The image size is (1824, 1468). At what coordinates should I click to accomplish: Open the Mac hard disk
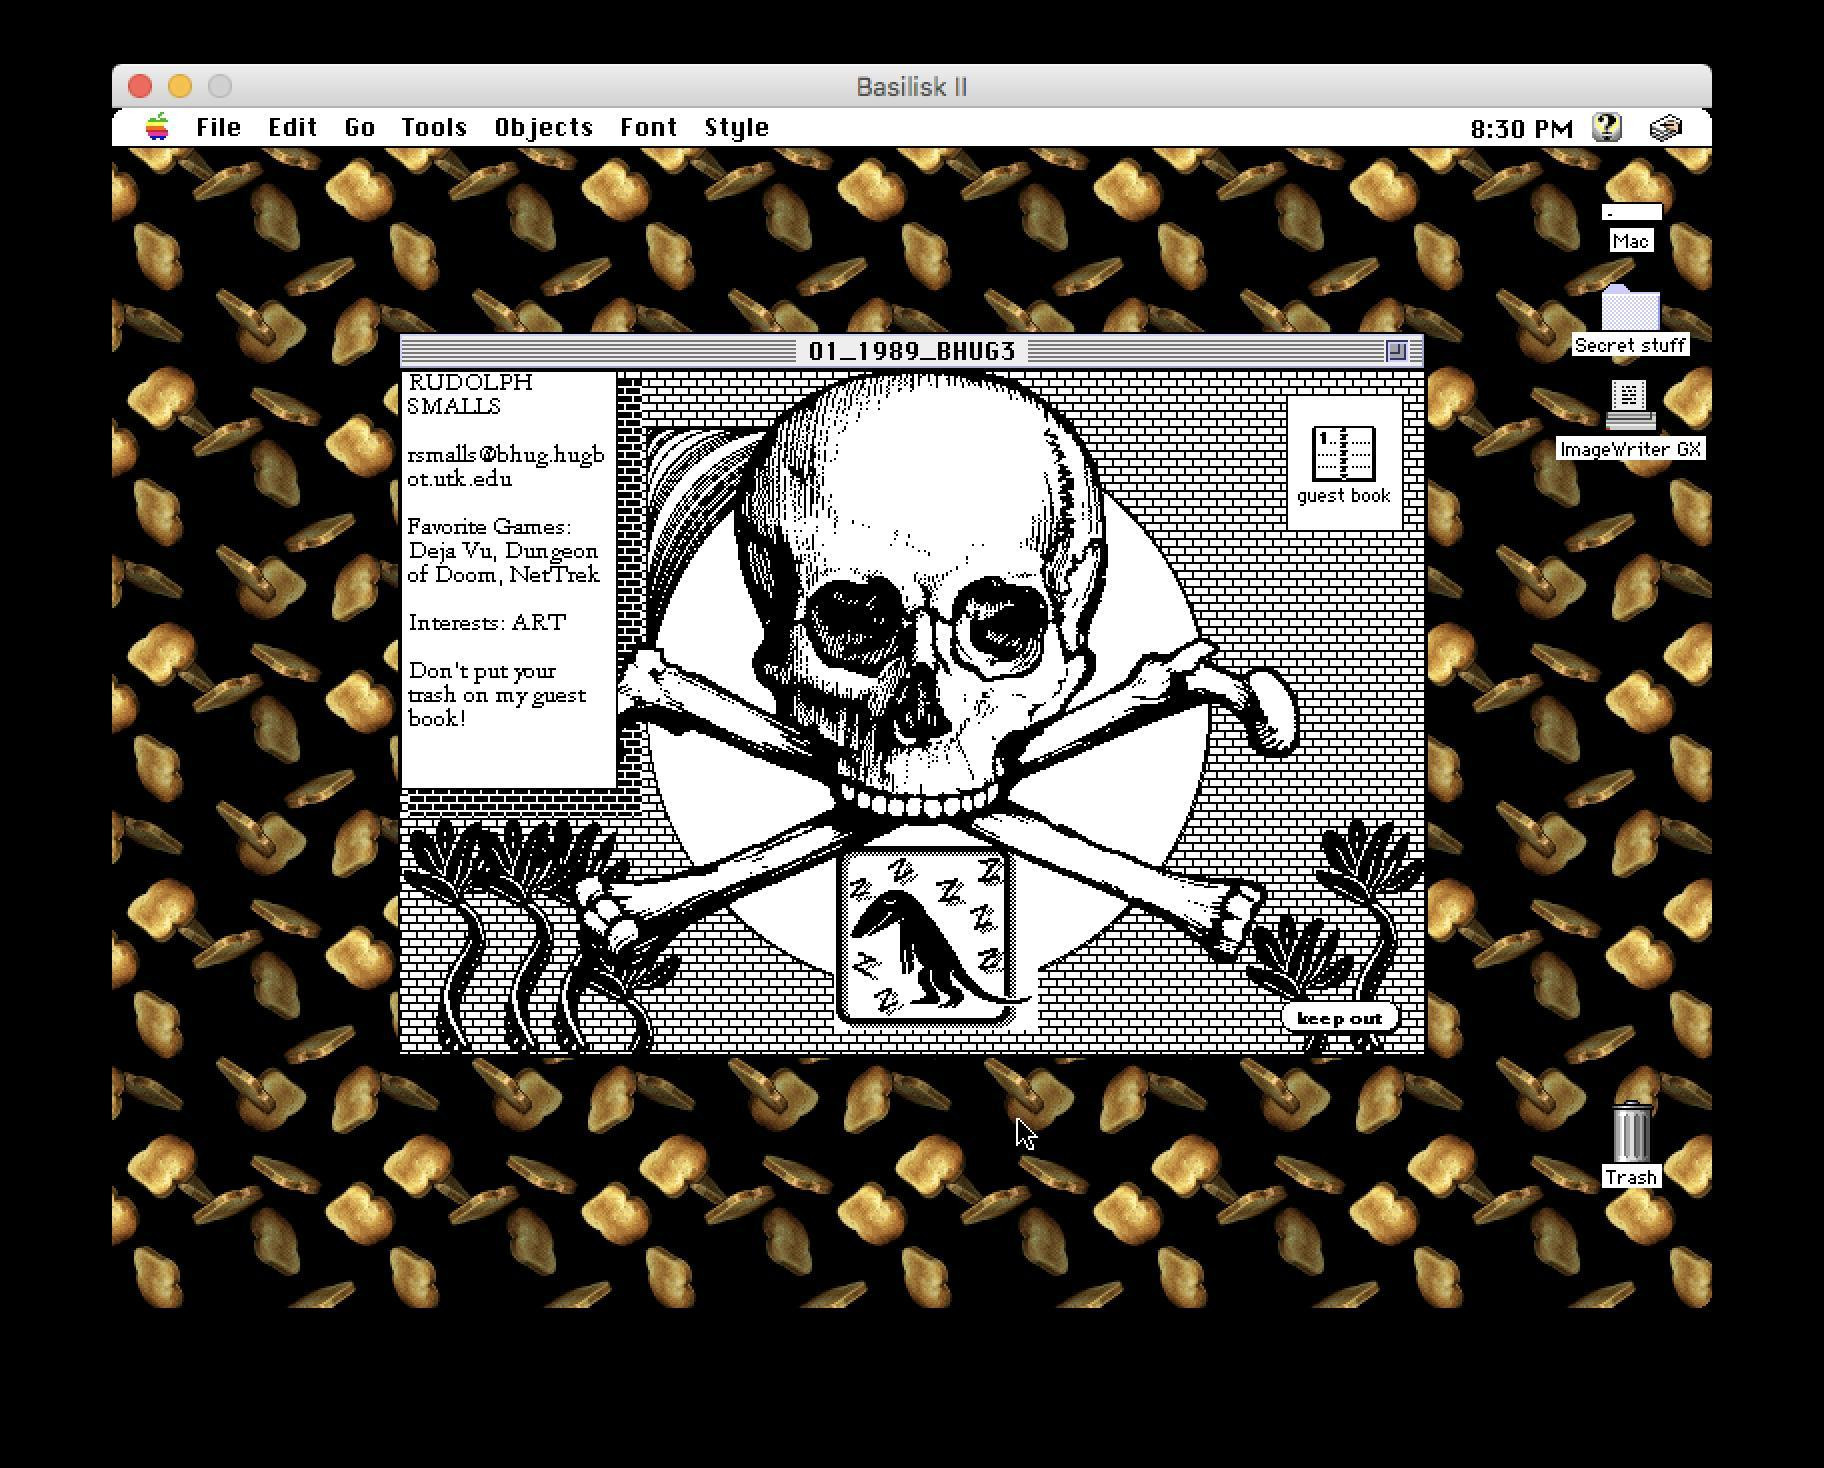1632,213
